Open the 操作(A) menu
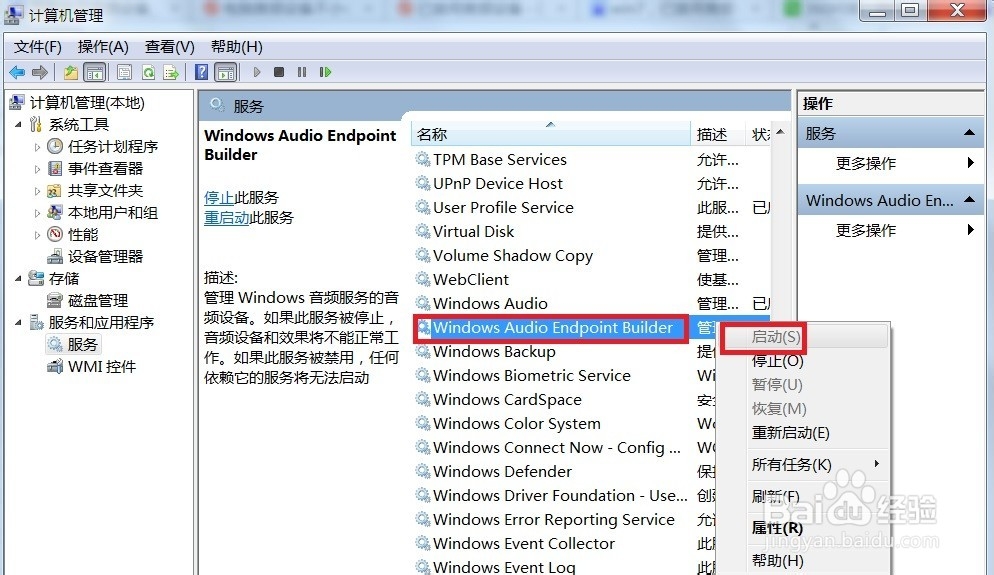Image resolution: width=994 pixels, height=575 pixels. [103, 47]
